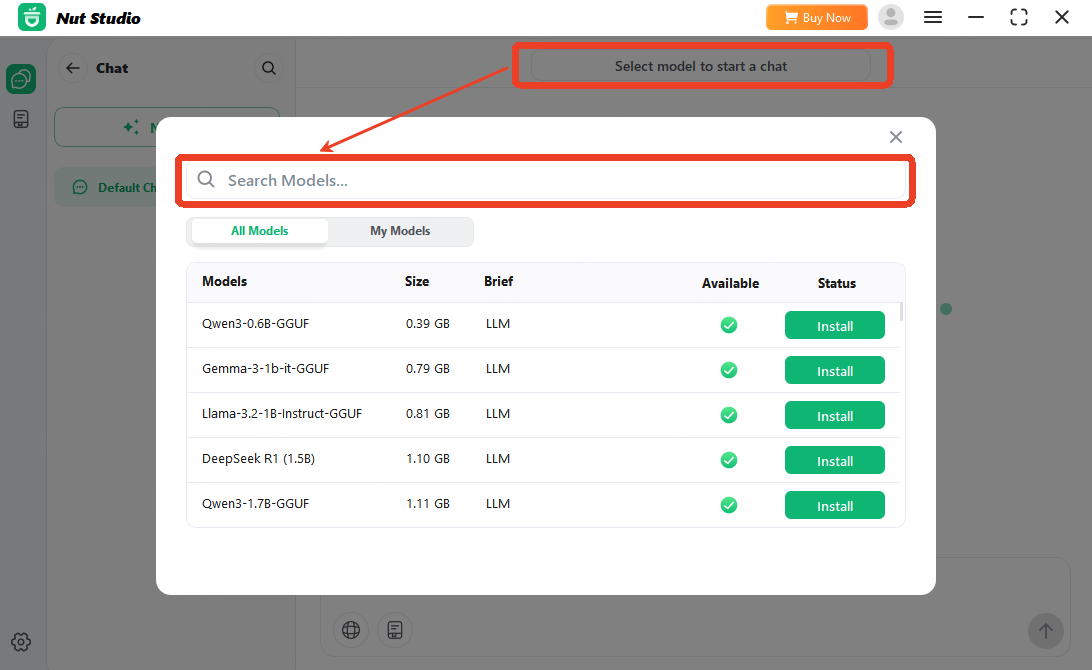Click the Models column header
The image size is (1092, 670).
[224, 281]
